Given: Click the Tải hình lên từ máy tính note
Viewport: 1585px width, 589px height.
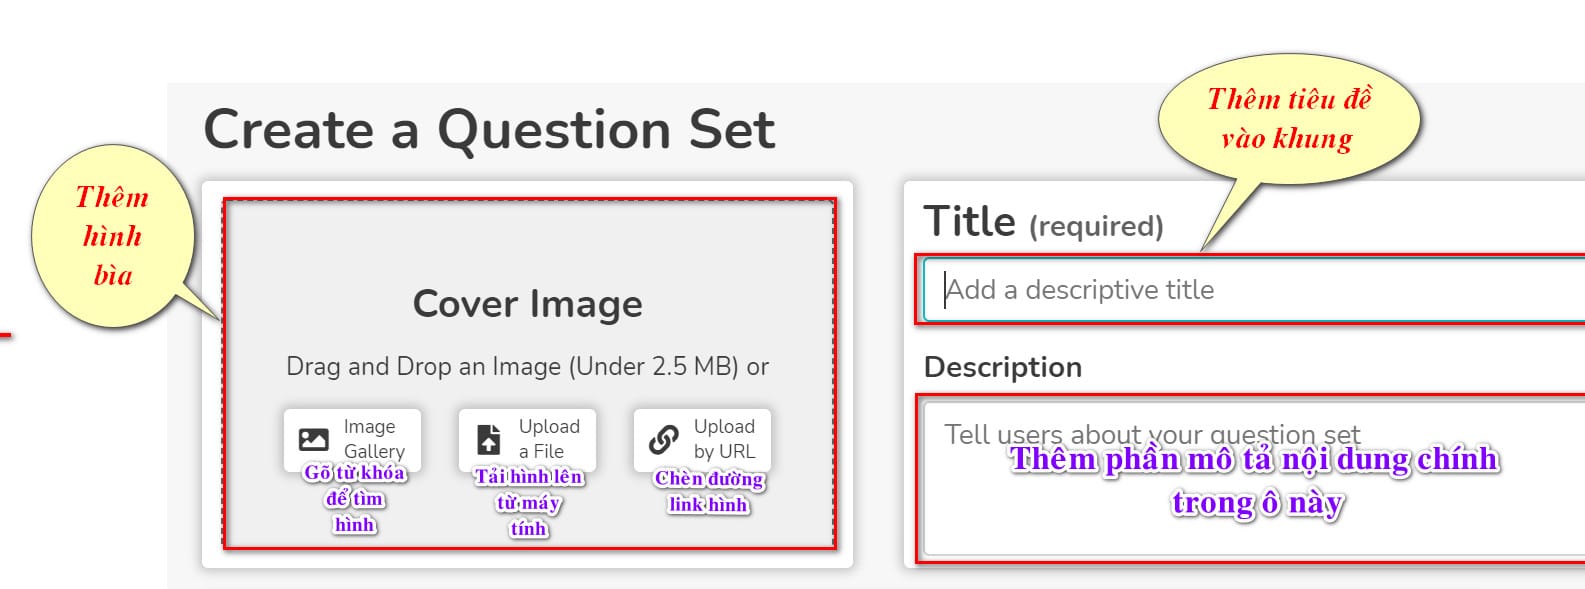Looking at the screenshot, I should coord(528,502).
